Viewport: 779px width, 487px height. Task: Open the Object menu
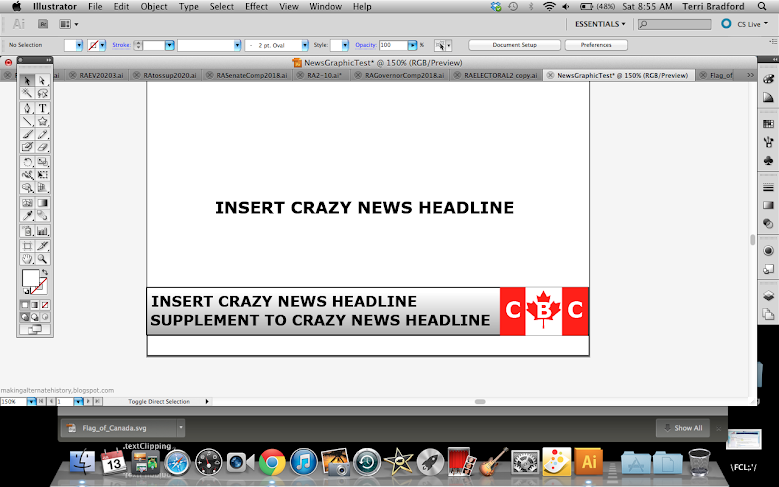coord(154,6)
